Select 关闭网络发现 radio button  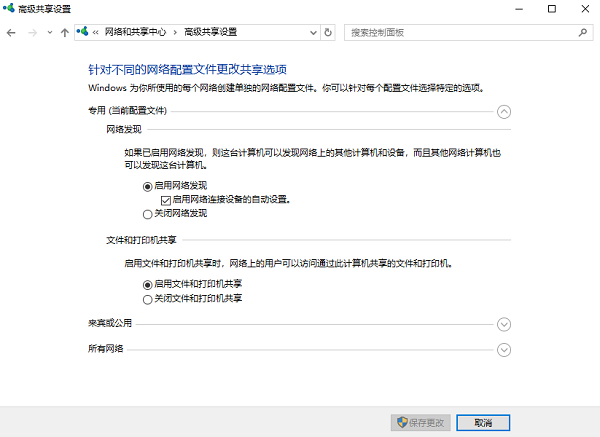tap(147, 214)
